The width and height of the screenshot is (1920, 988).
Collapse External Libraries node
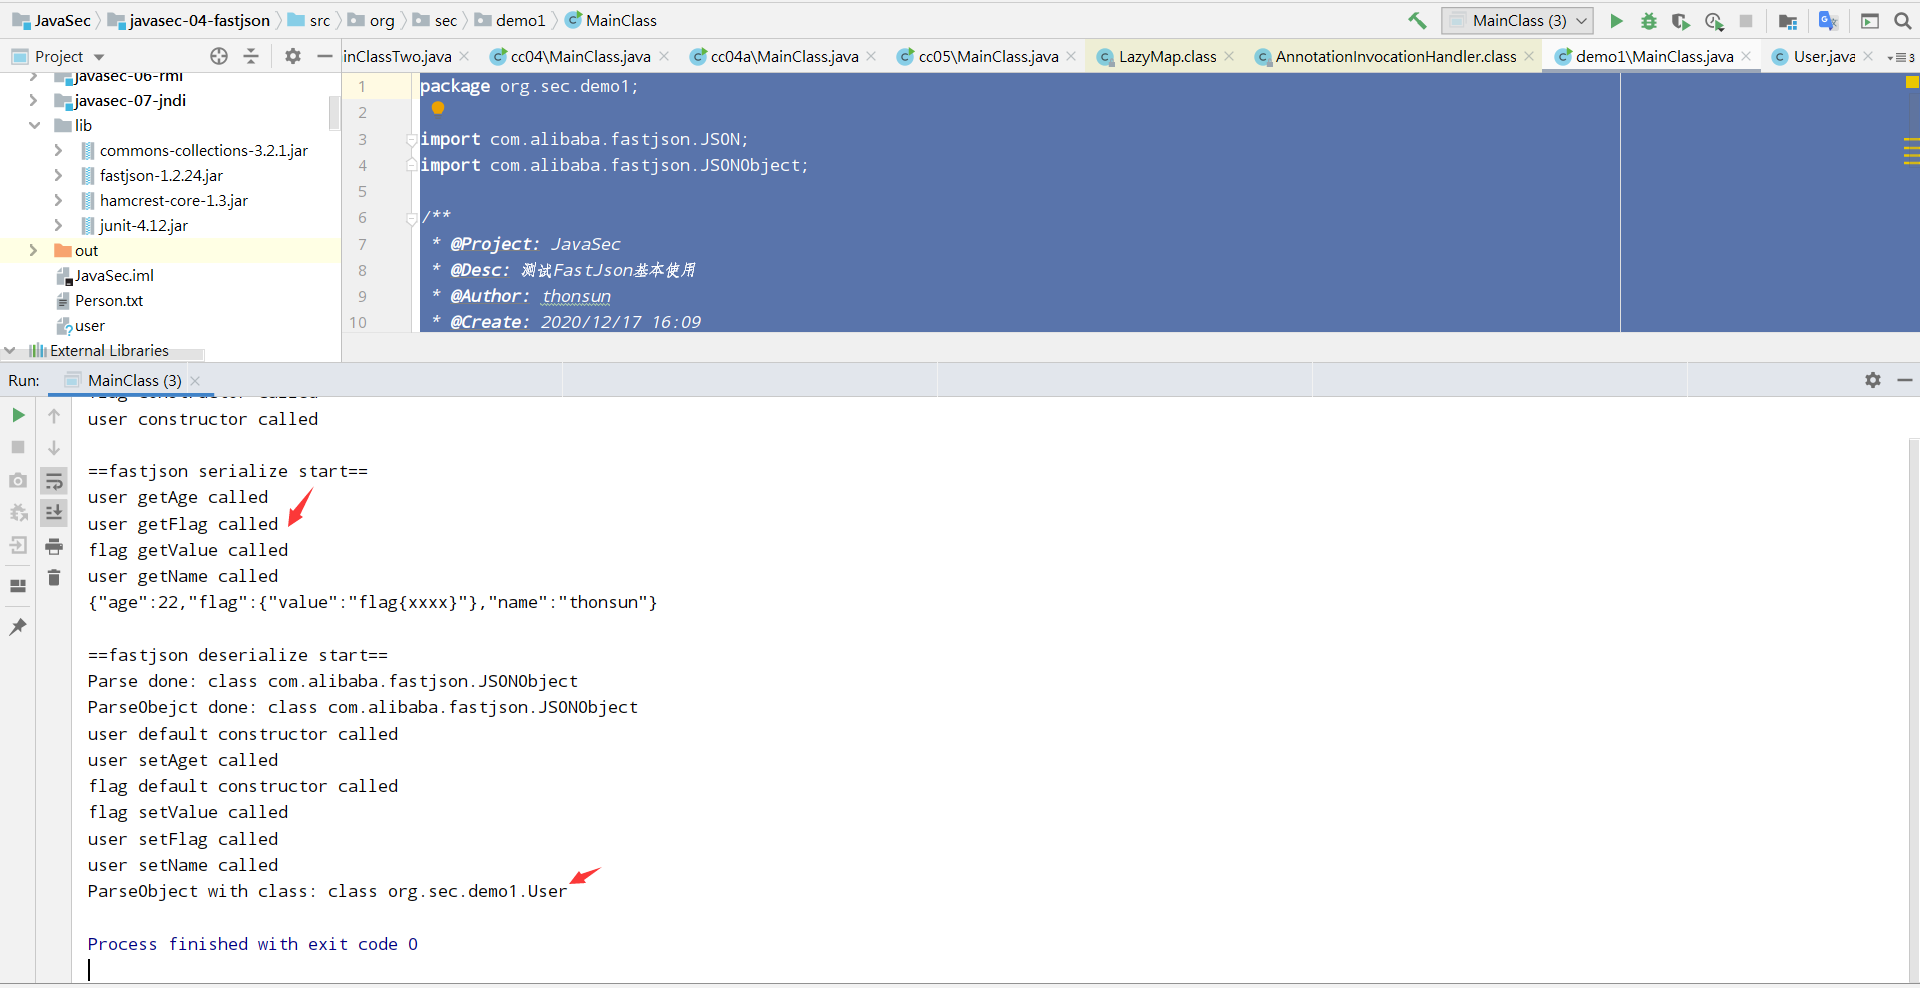(x=10, y=350)
